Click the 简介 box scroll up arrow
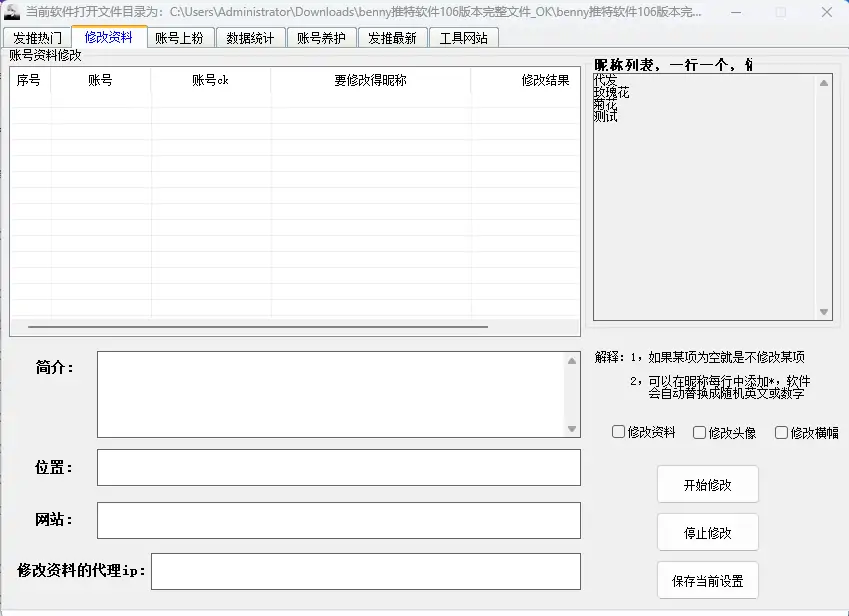 point(572,361)
